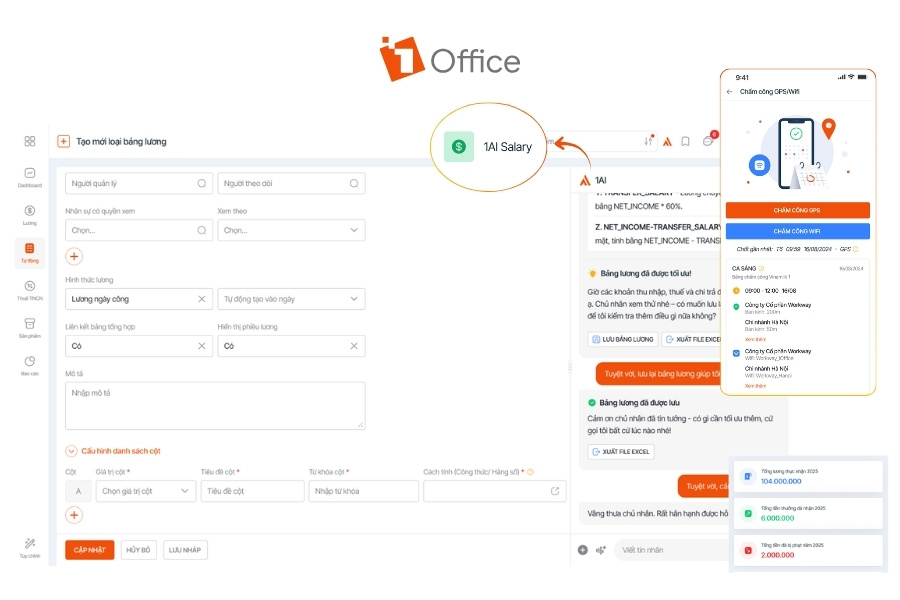Click in the Người theo dõi field
900x600 pixels.
click(291, 183)
